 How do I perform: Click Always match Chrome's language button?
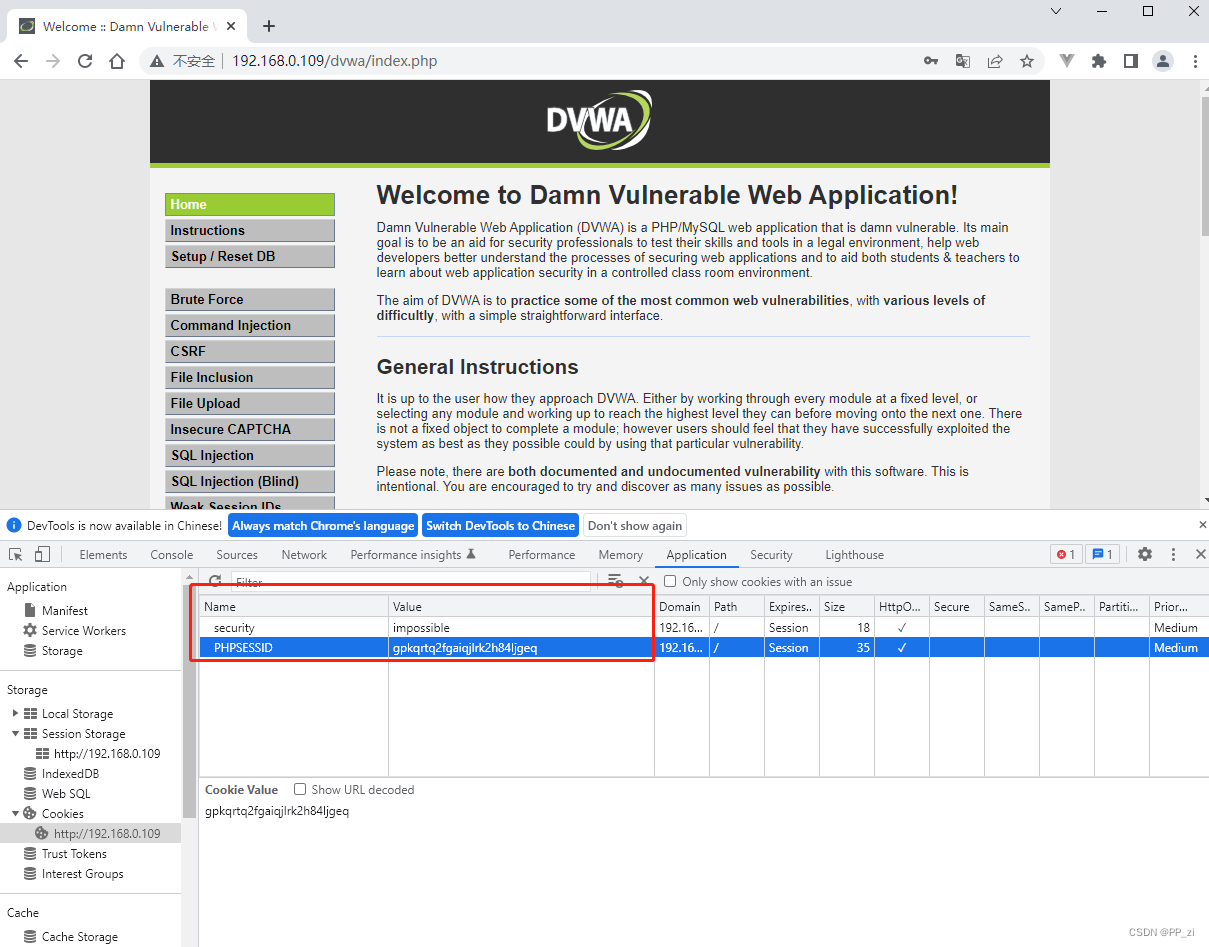pos(323,526)
